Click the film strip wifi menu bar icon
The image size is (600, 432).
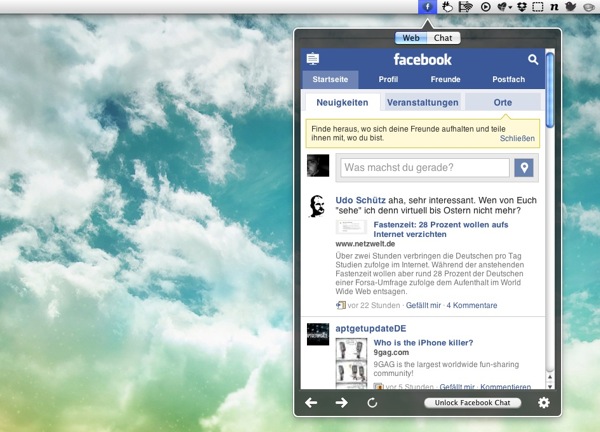[466, 7]
